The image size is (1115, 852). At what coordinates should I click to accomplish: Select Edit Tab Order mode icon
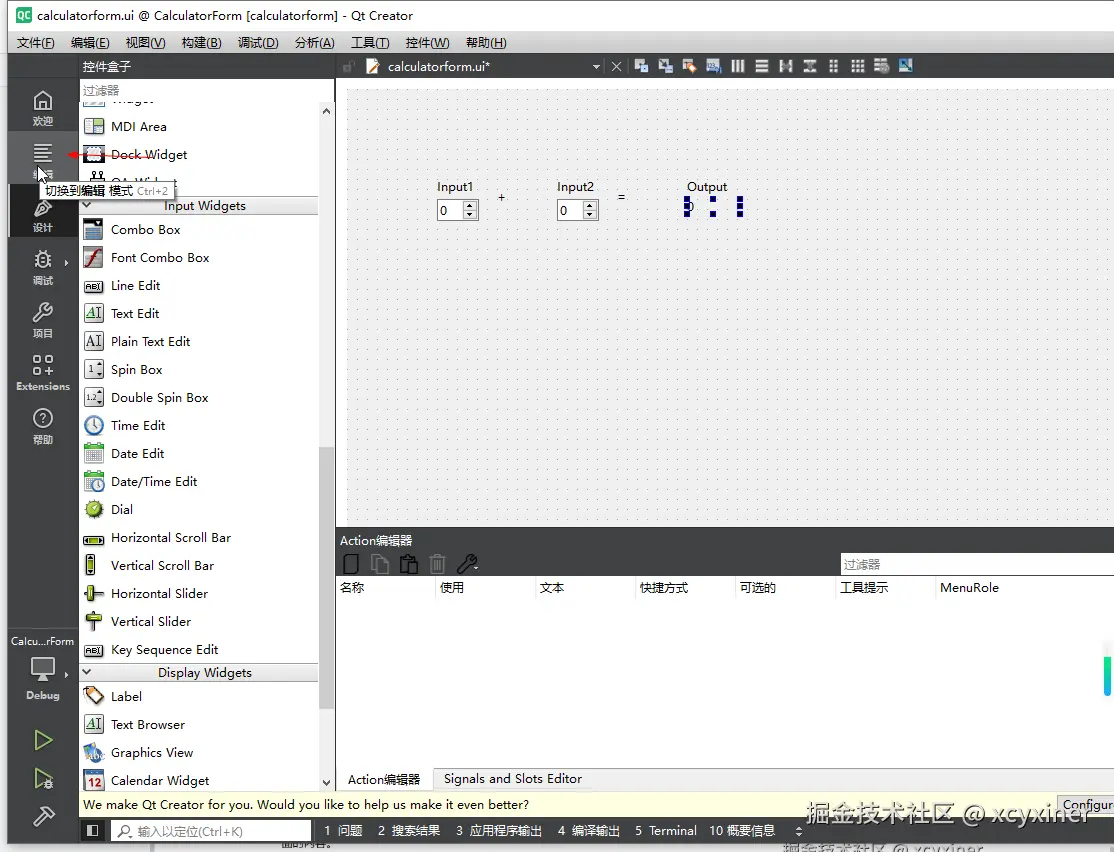tap(713, 66)
